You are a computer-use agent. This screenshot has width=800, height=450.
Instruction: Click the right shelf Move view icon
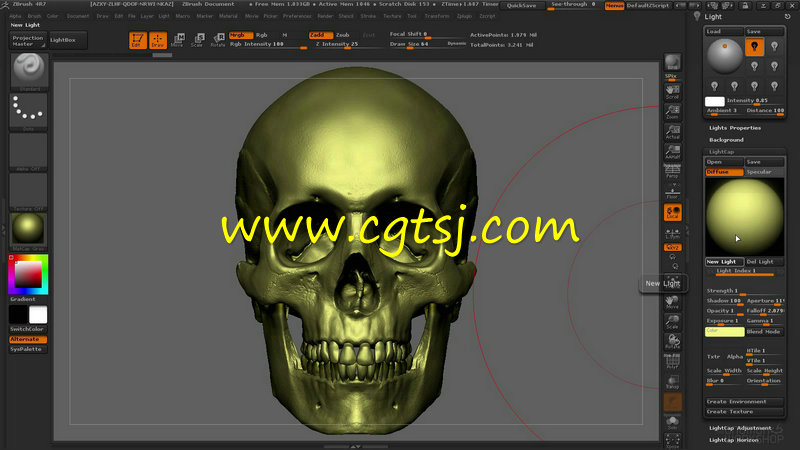pos(672,302)
